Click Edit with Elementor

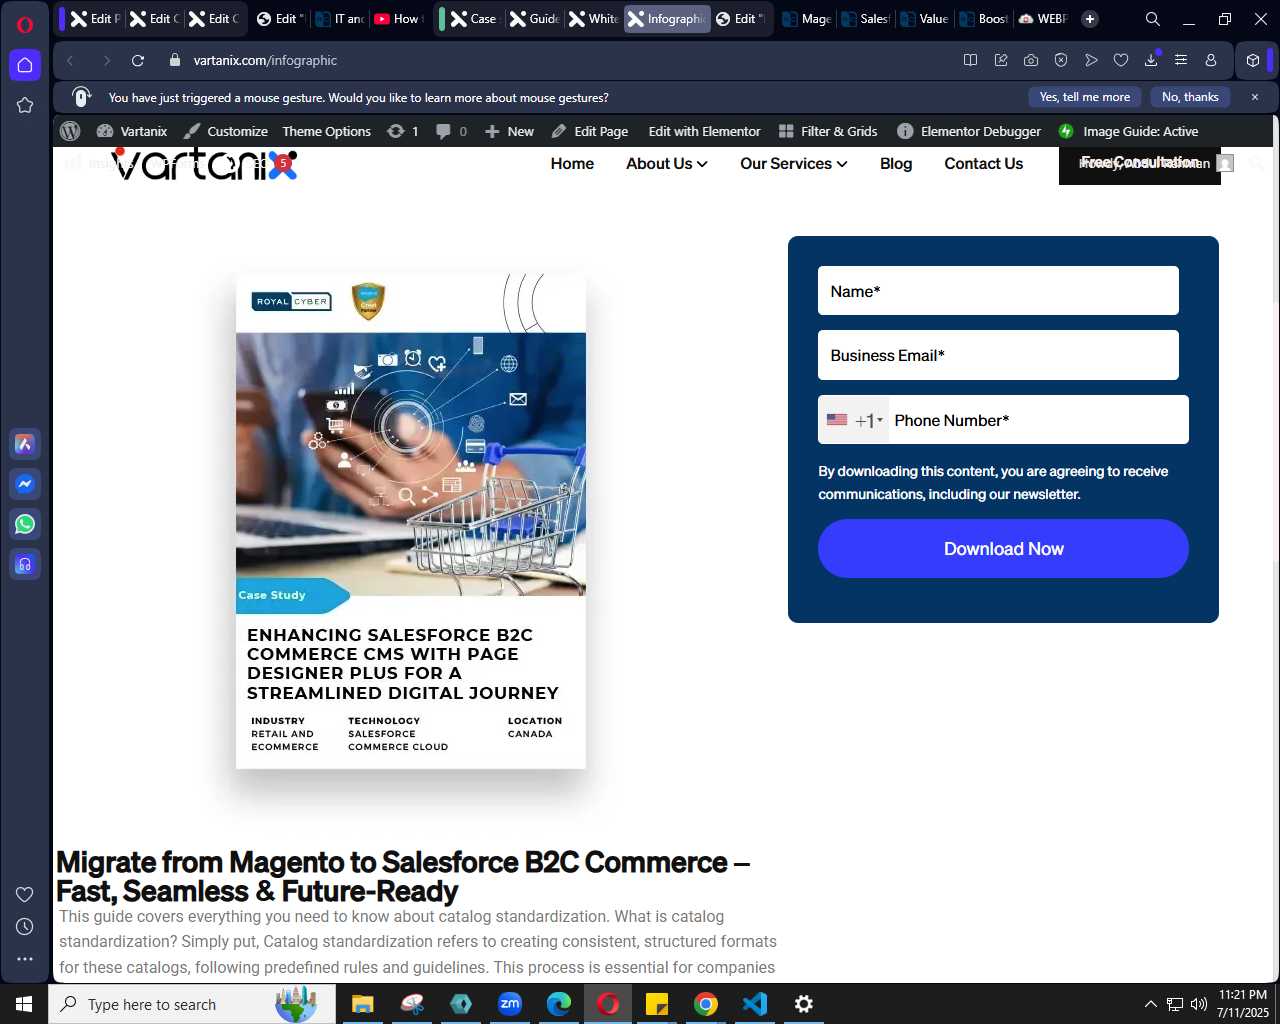(704, 131)
